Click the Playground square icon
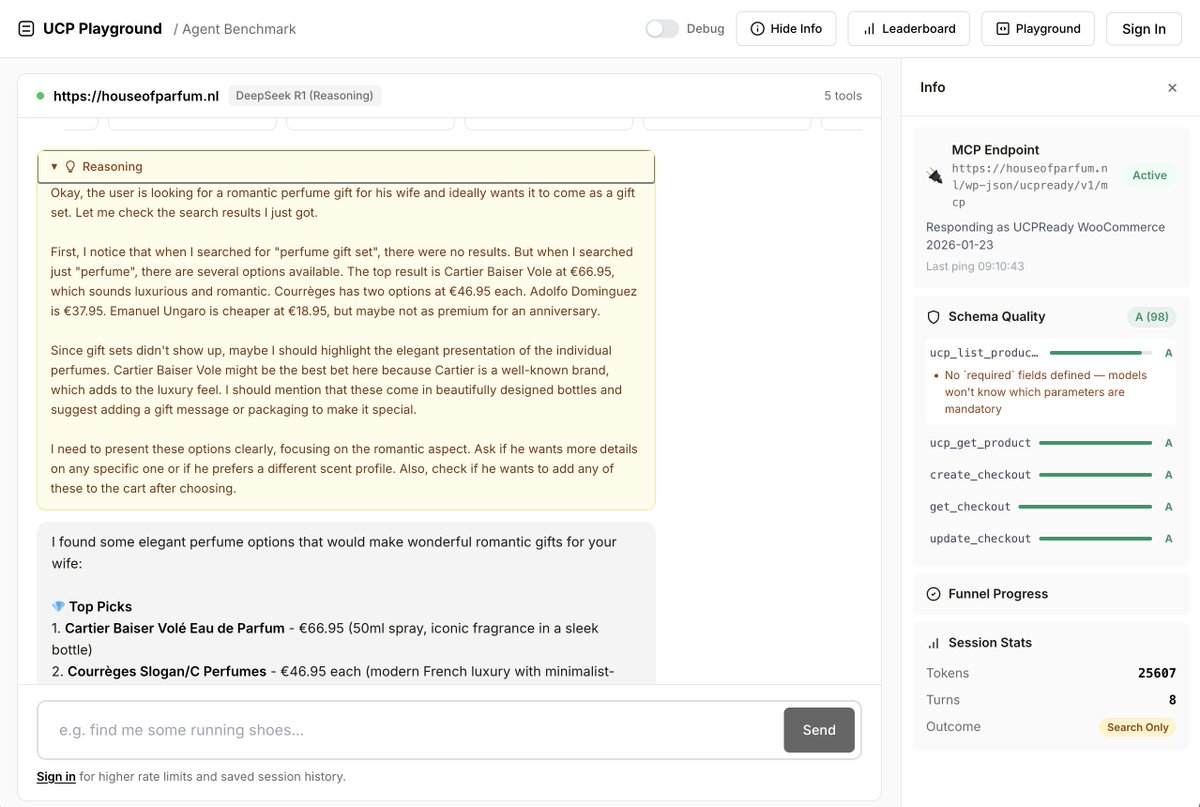Viewport: 1200px width, 807px height. (x=1003, y=29)
